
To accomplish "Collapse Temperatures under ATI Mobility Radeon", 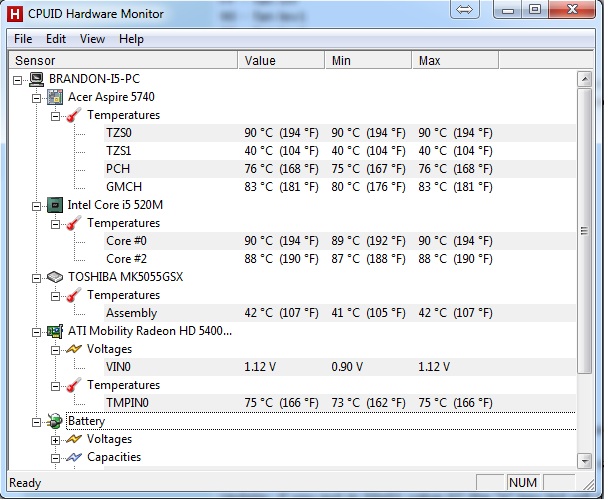I will pyautogui.click(x=55, y=386).
